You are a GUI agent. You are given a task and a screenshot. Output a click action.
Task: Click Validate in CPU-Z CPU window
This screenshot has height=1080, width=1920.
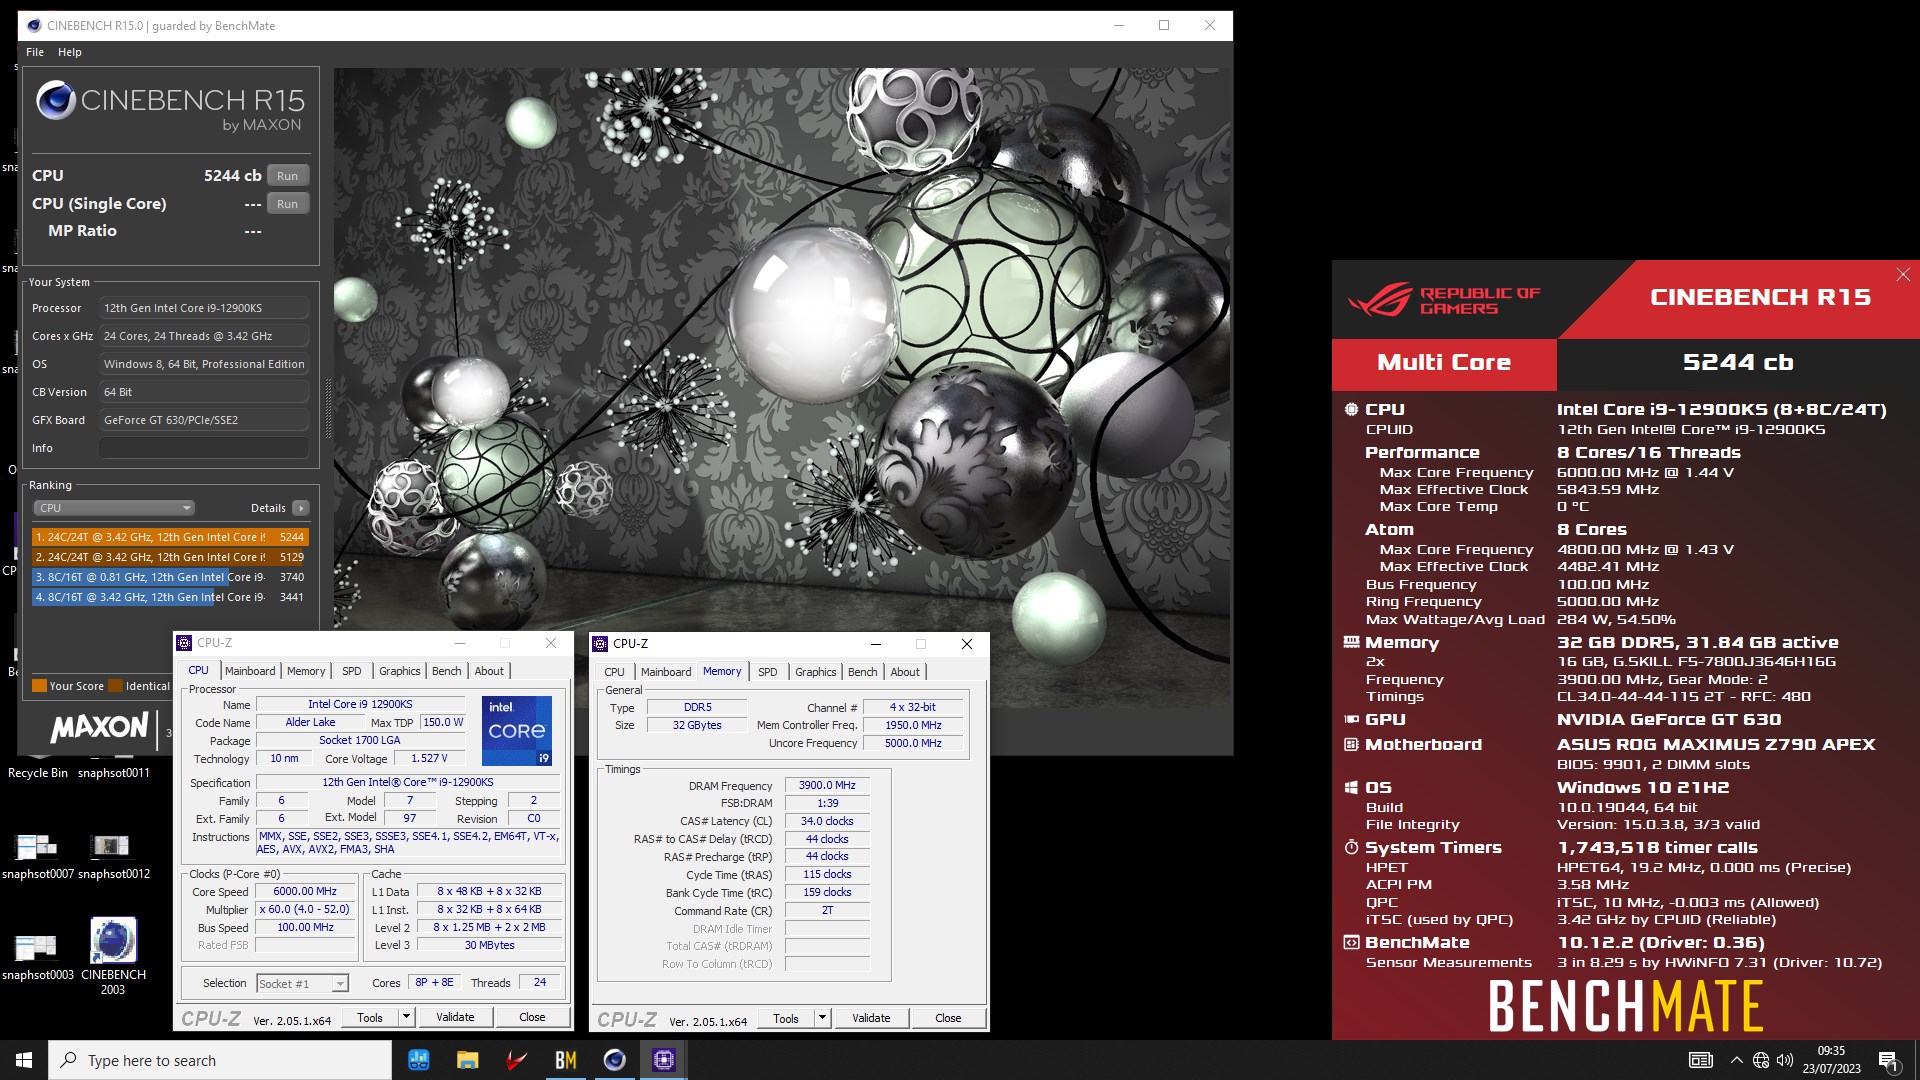(455, 1017)
